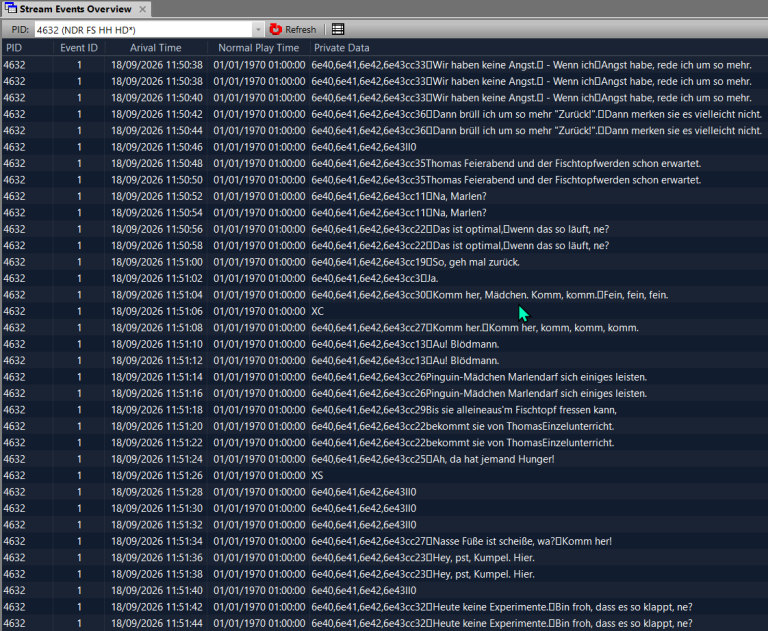Click private data in the 11:50:54 "Na, Marlen?" row
This screenshot has height=631, width=768.
tap(399, 213)
